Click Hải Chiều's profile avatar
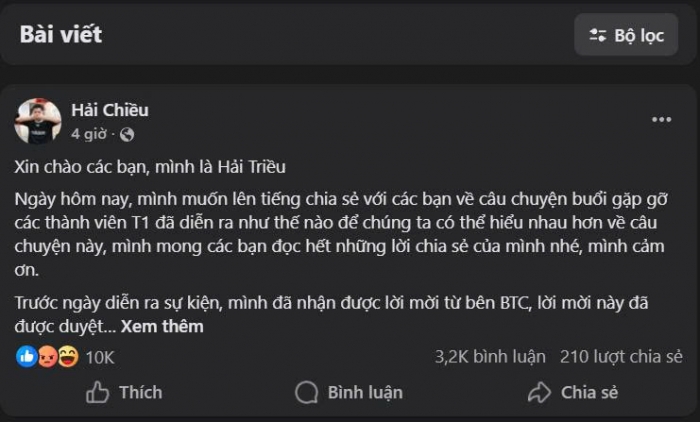700x422 pixels. click(38, 121)
